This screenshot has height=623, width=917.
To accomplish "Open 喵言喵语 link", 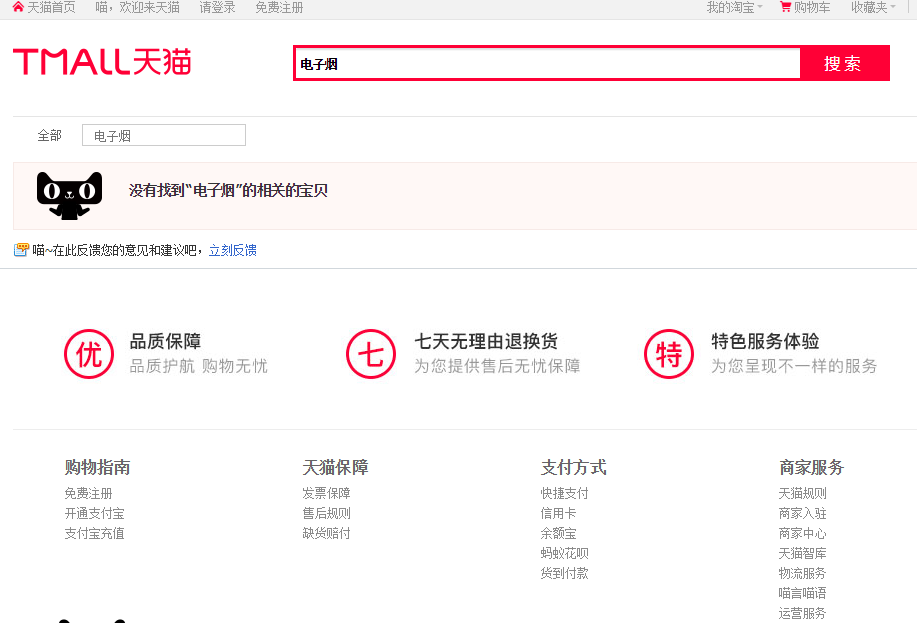I will point(802,593).
